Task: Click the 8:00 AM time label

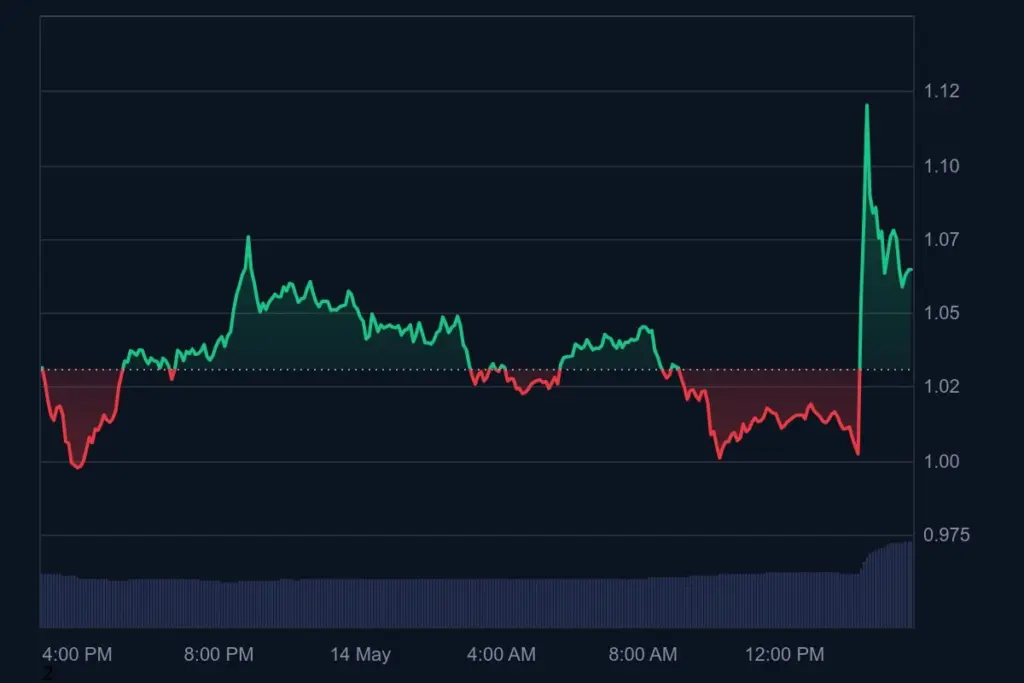Action: (643, 655)
